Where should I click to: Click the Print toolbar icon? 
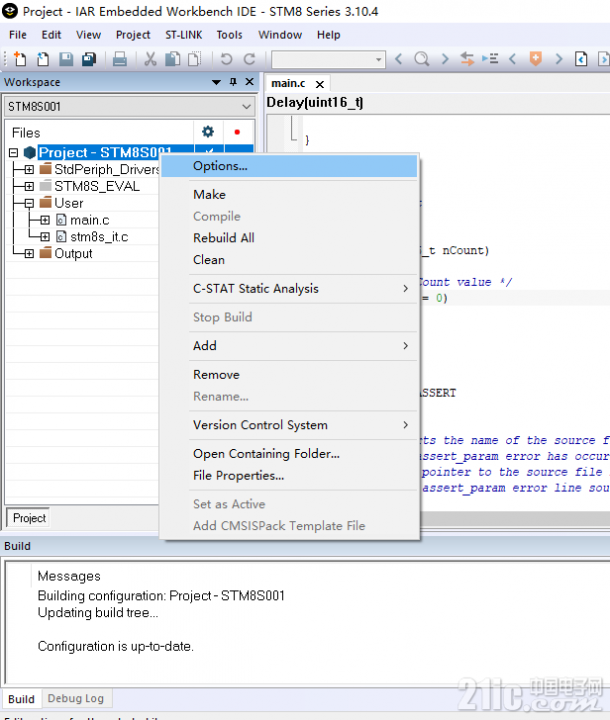(119, 59)
